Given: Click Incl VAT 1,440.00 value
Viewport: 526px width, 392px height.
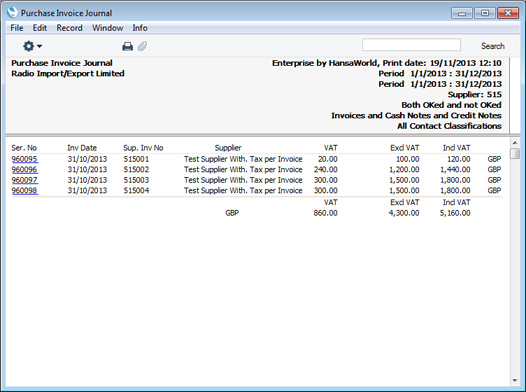Looking at the screenshot, I should pos(455,169).
